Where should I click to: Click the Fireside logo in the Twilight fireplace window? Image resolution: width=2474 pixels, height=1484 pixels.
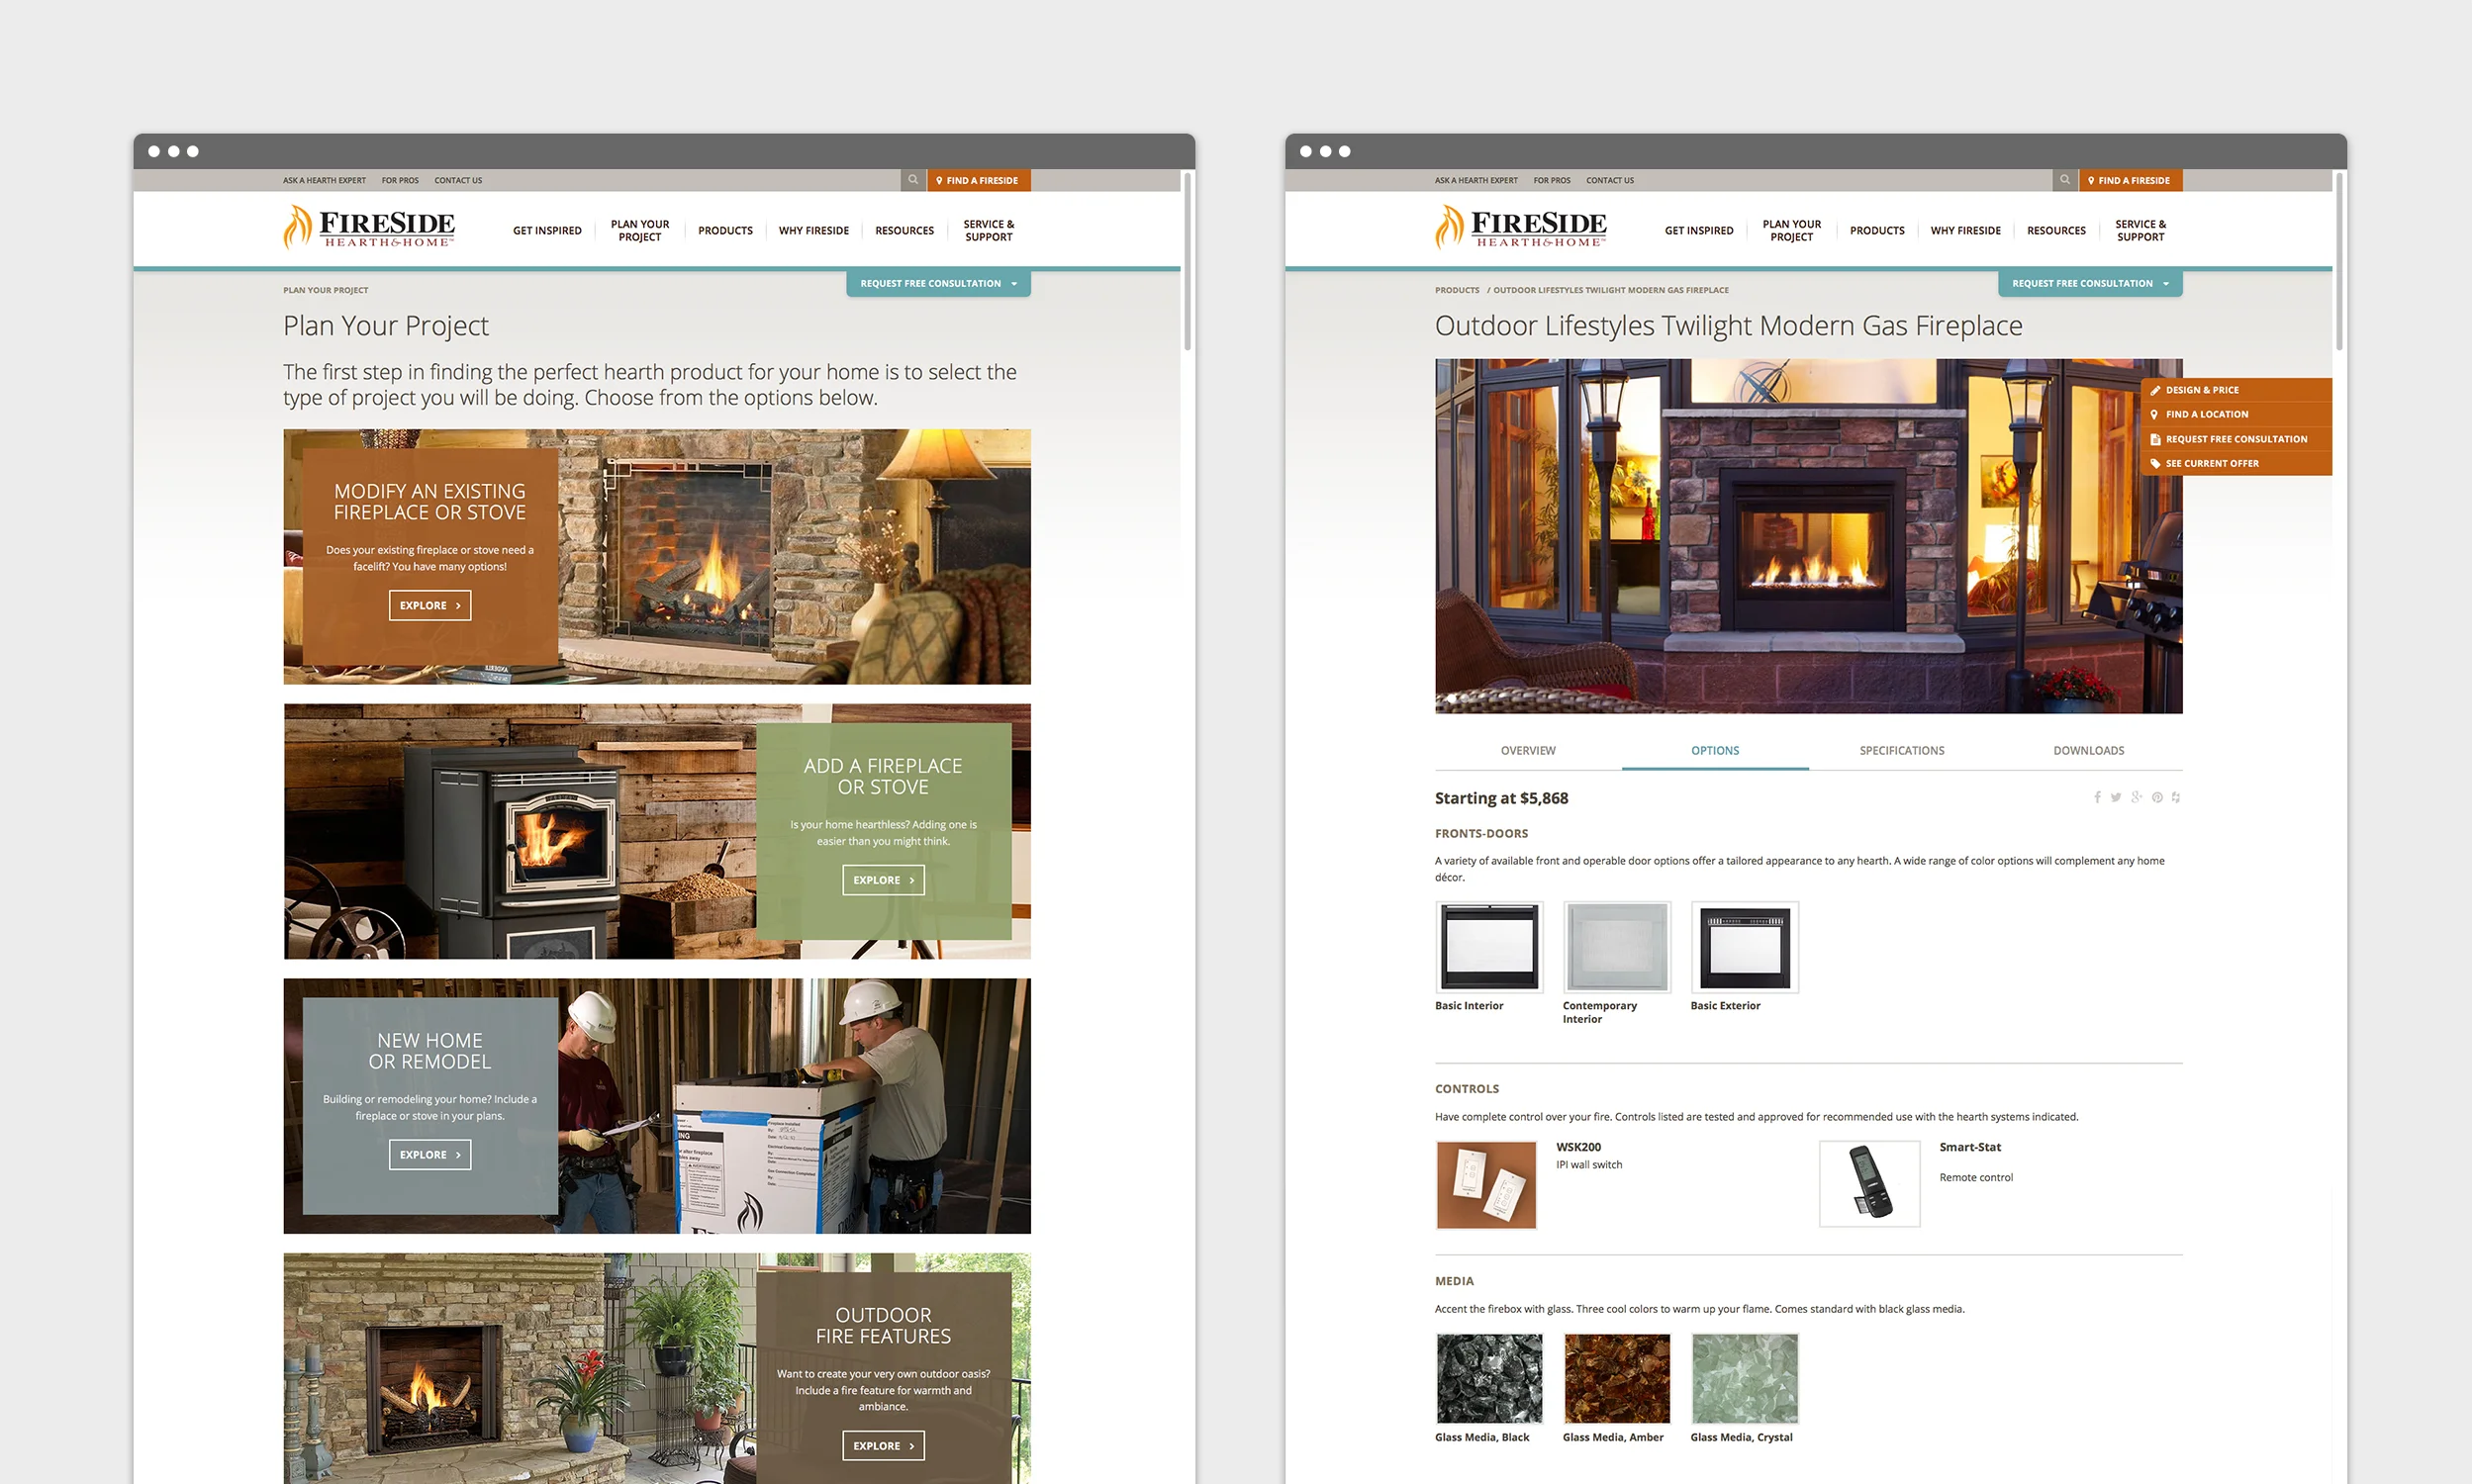1522,227
